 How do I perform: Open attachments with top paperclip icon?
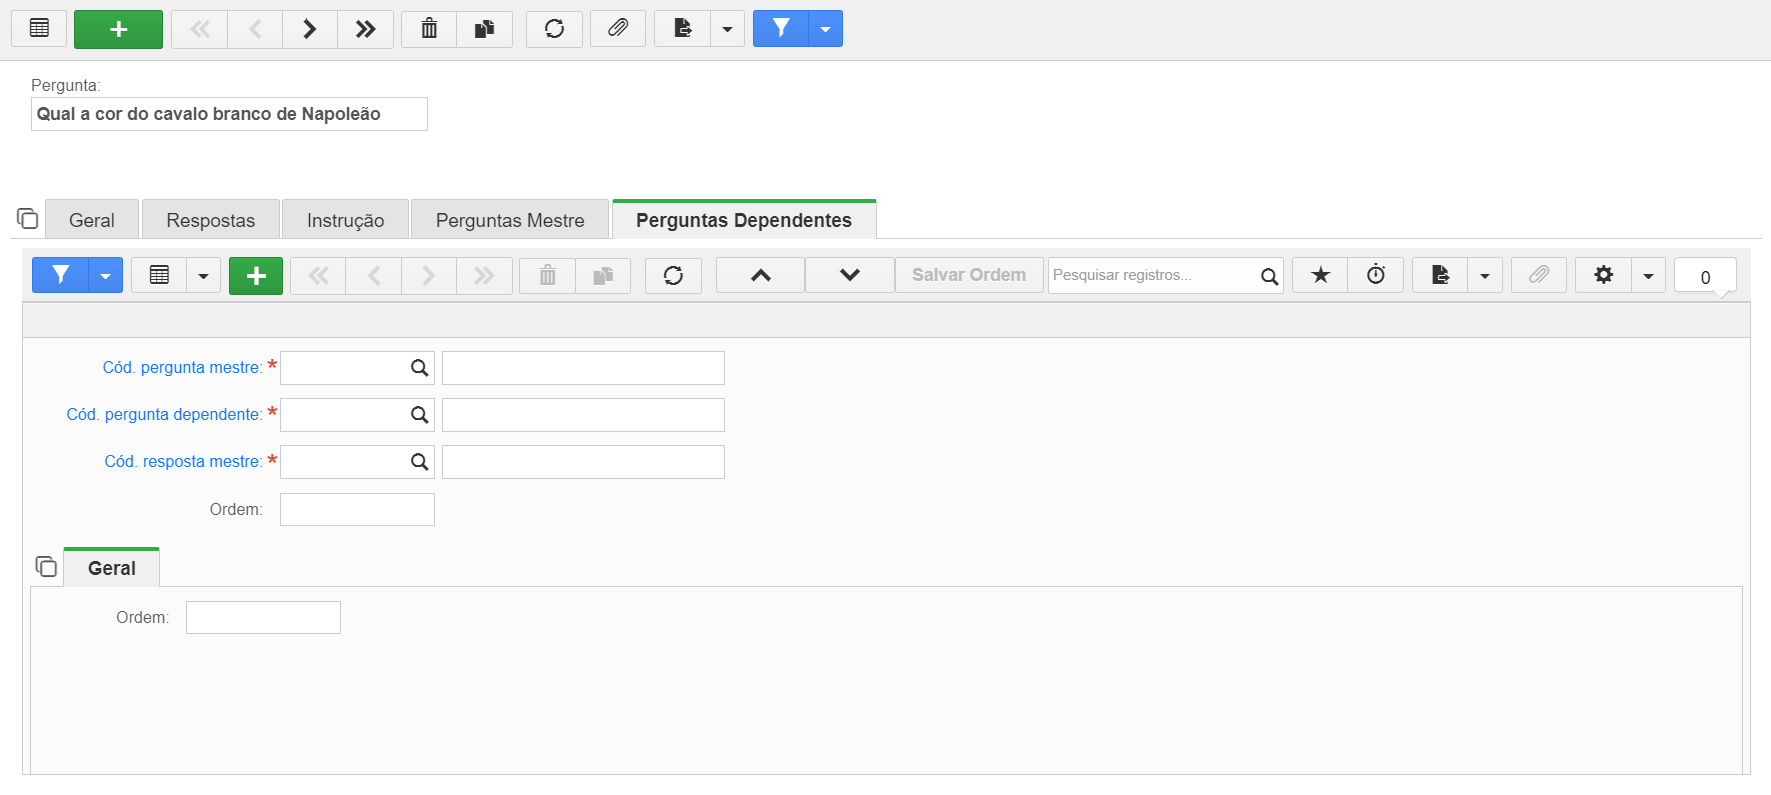tap(618, 29)
